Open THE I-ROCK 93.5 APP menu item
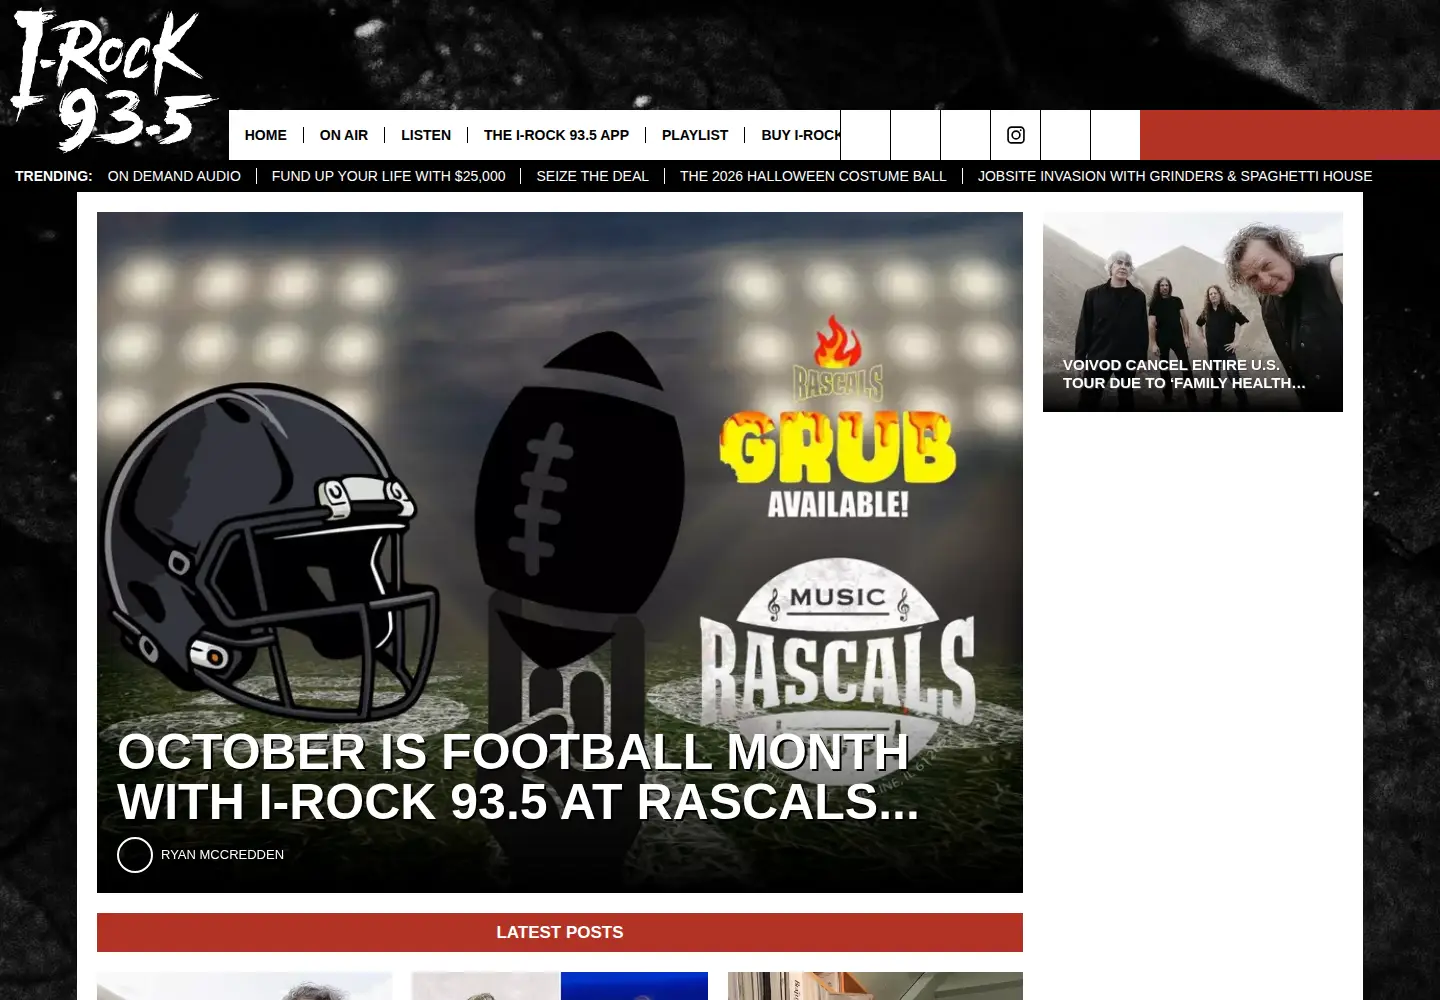This screenshot has width=1440, height=1000. [x=556, y=135]
